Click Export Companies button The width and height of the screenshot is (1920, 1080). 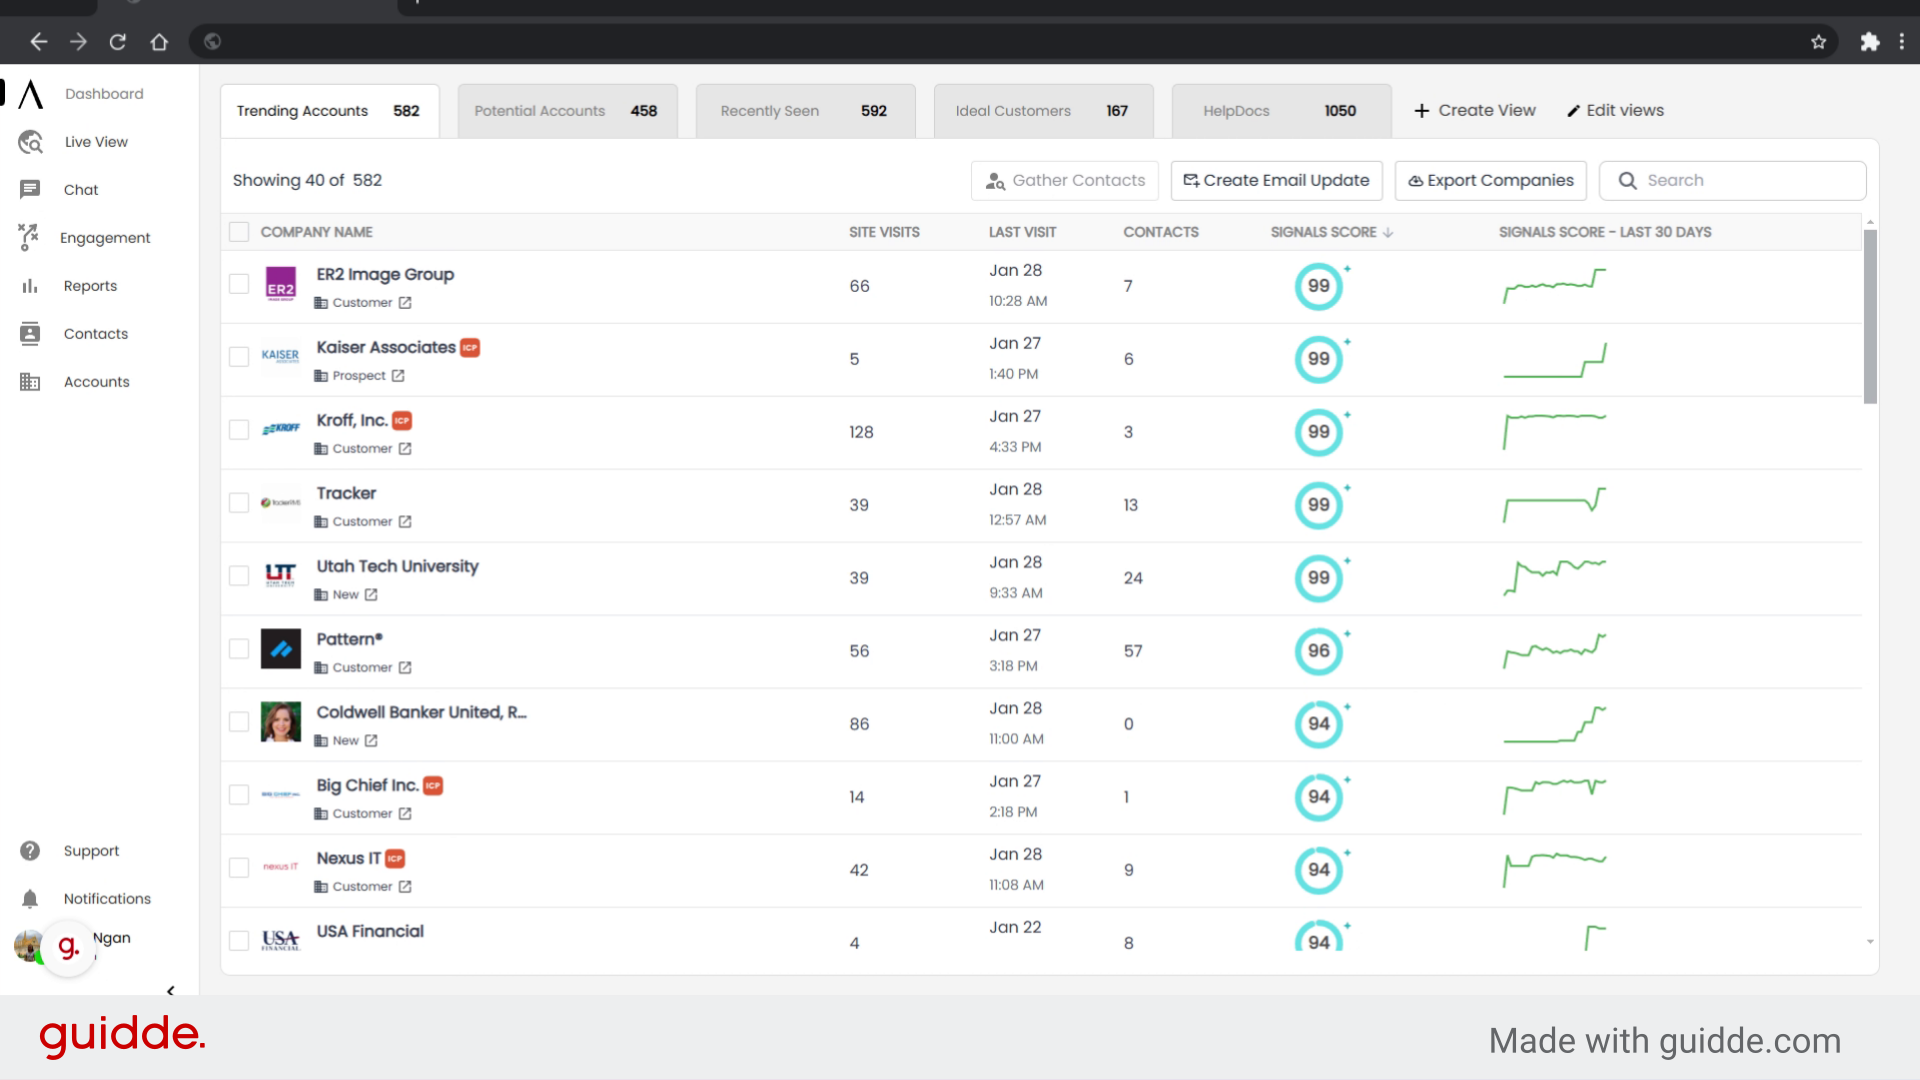click(1490, 181)
